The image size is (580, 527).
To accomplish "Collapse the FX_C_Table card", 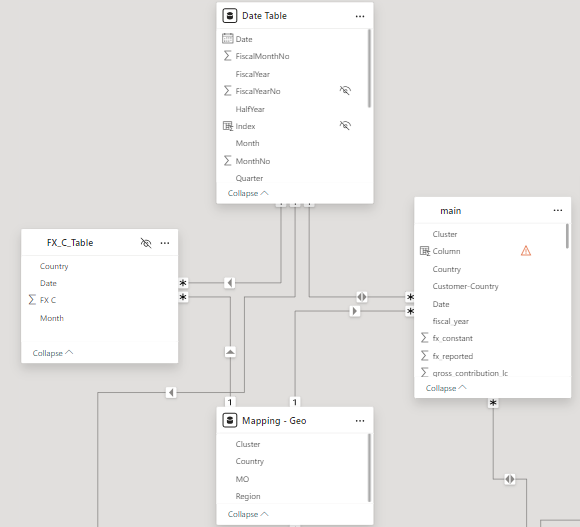I will click(x=53, y=353).
